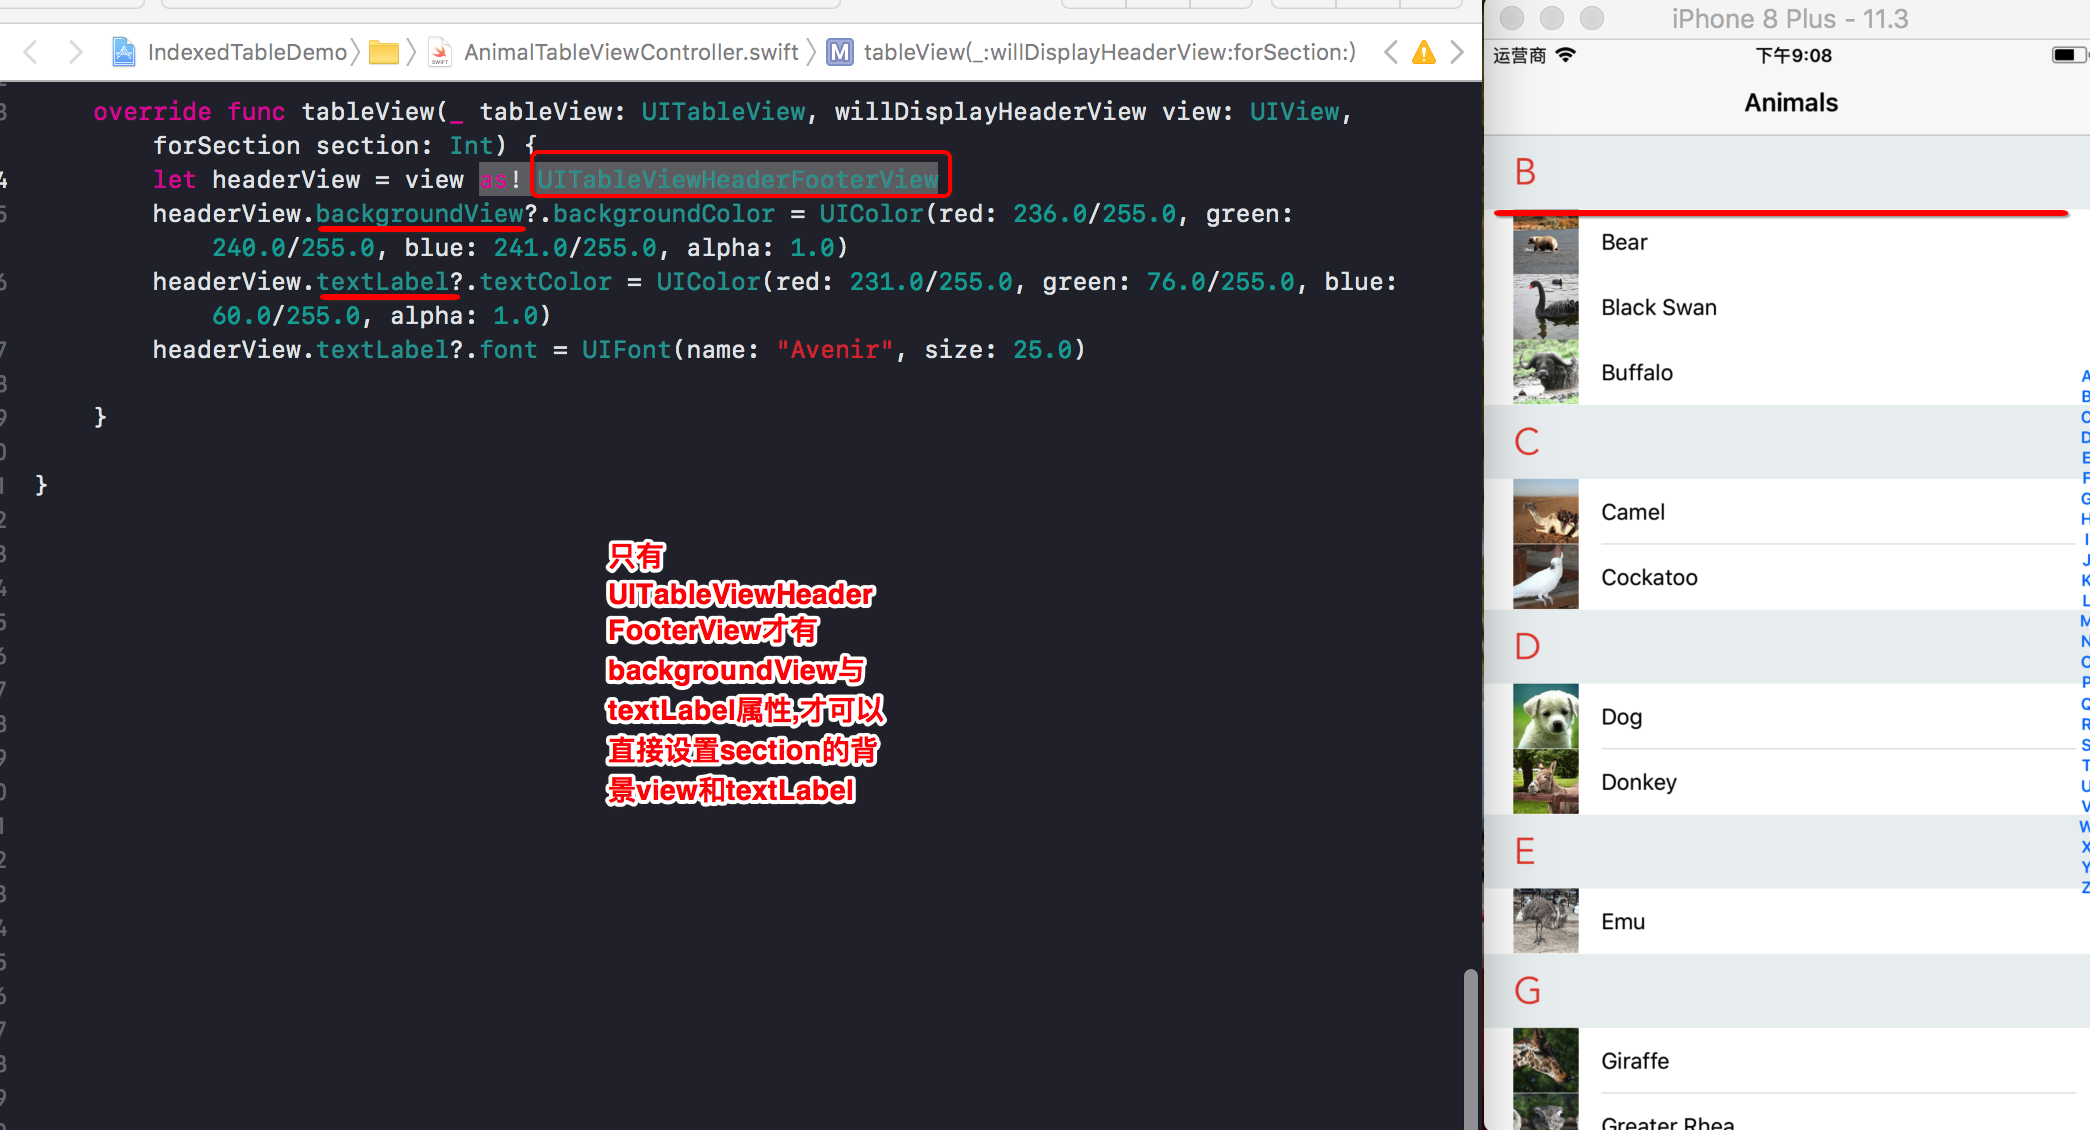
Task: Select the Dog row
Action: 1786,717
